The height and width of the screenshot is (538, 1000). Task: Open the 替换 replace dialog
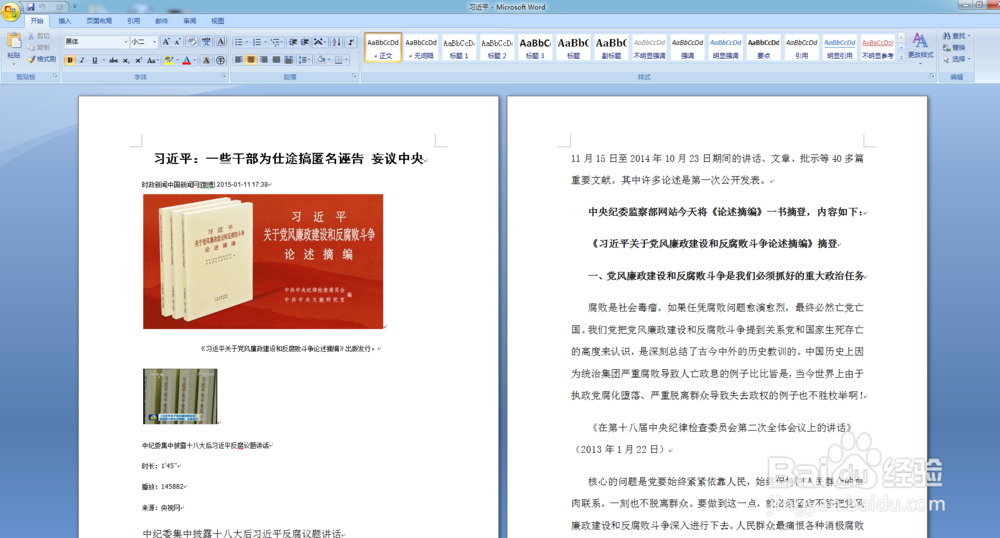955,47
